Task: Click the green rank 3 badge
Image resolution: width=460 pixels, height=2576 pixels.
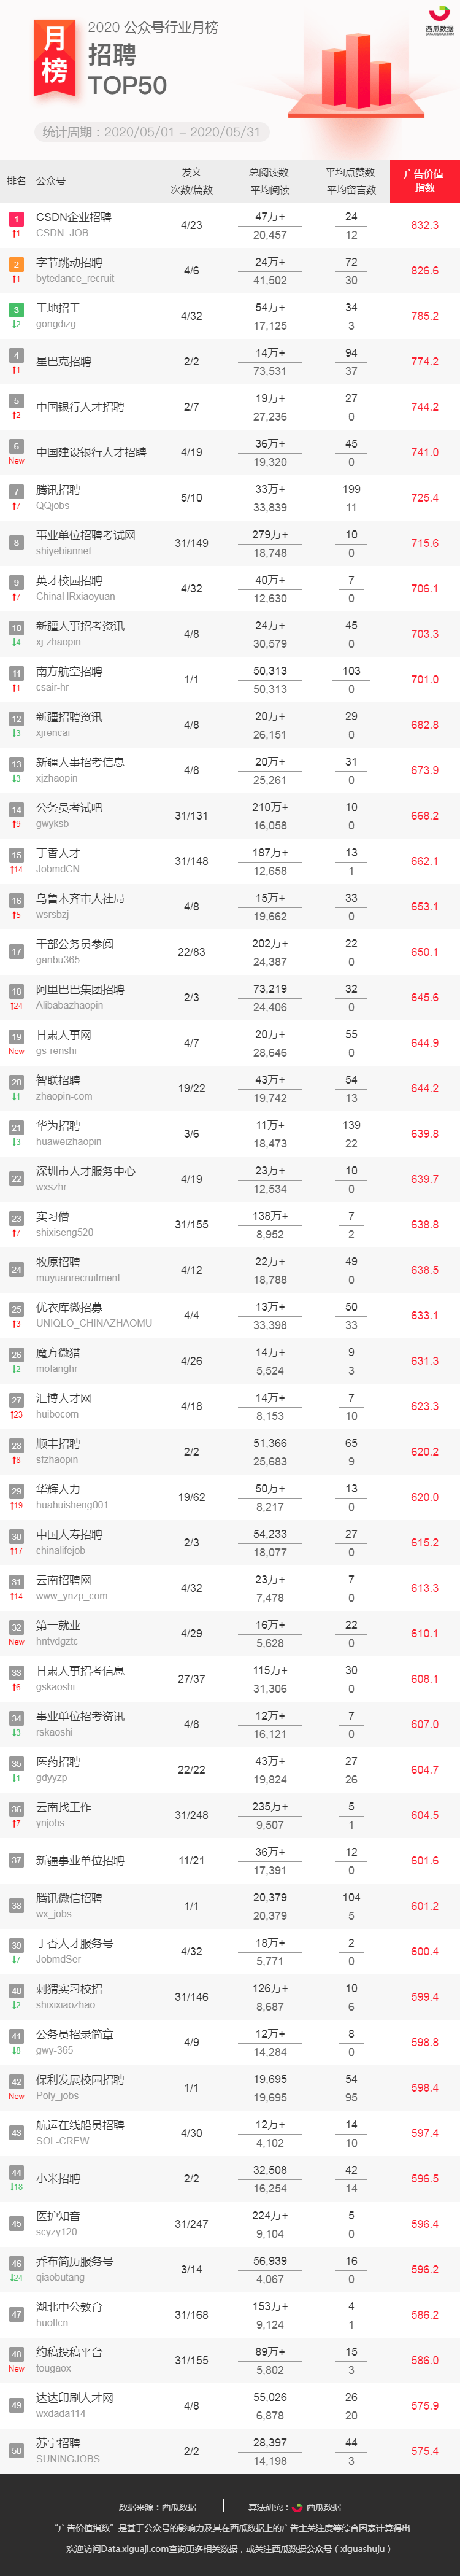Action: tap(16, 310)
